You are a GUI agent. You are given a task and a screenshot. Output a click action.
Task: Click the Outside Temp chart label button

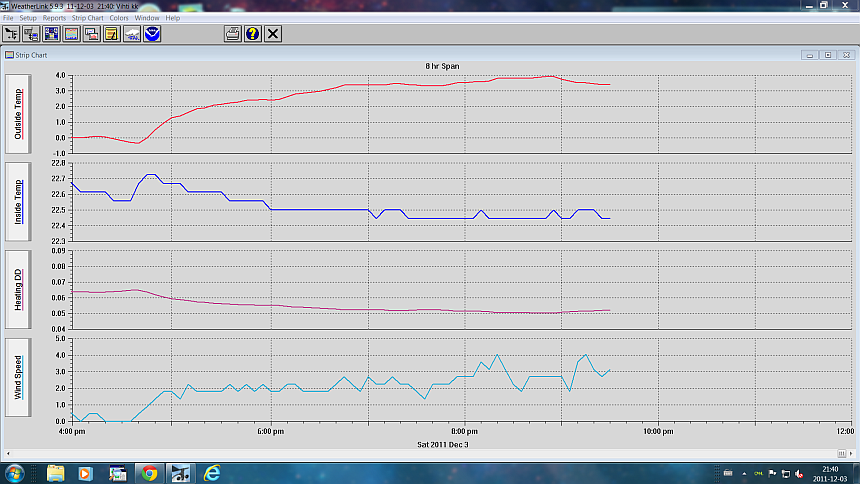pyautogui.click(x=18, y=114)
